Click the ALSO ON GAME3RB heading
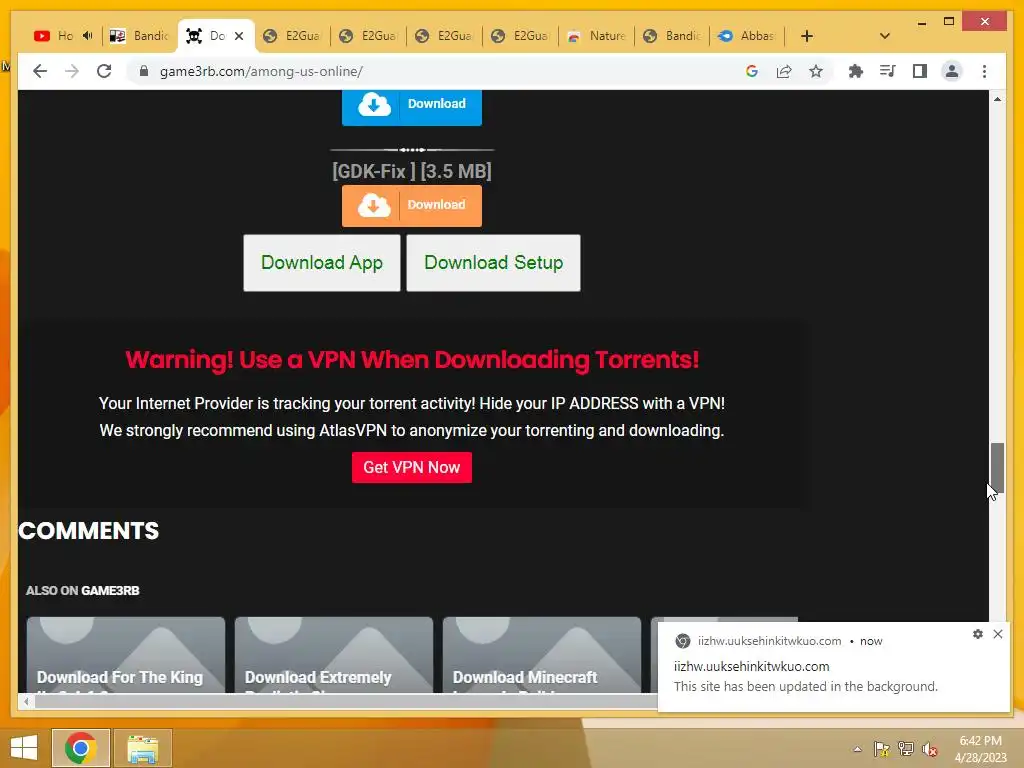This screenshot has width=1024, height=768. [x=82, y=590]
